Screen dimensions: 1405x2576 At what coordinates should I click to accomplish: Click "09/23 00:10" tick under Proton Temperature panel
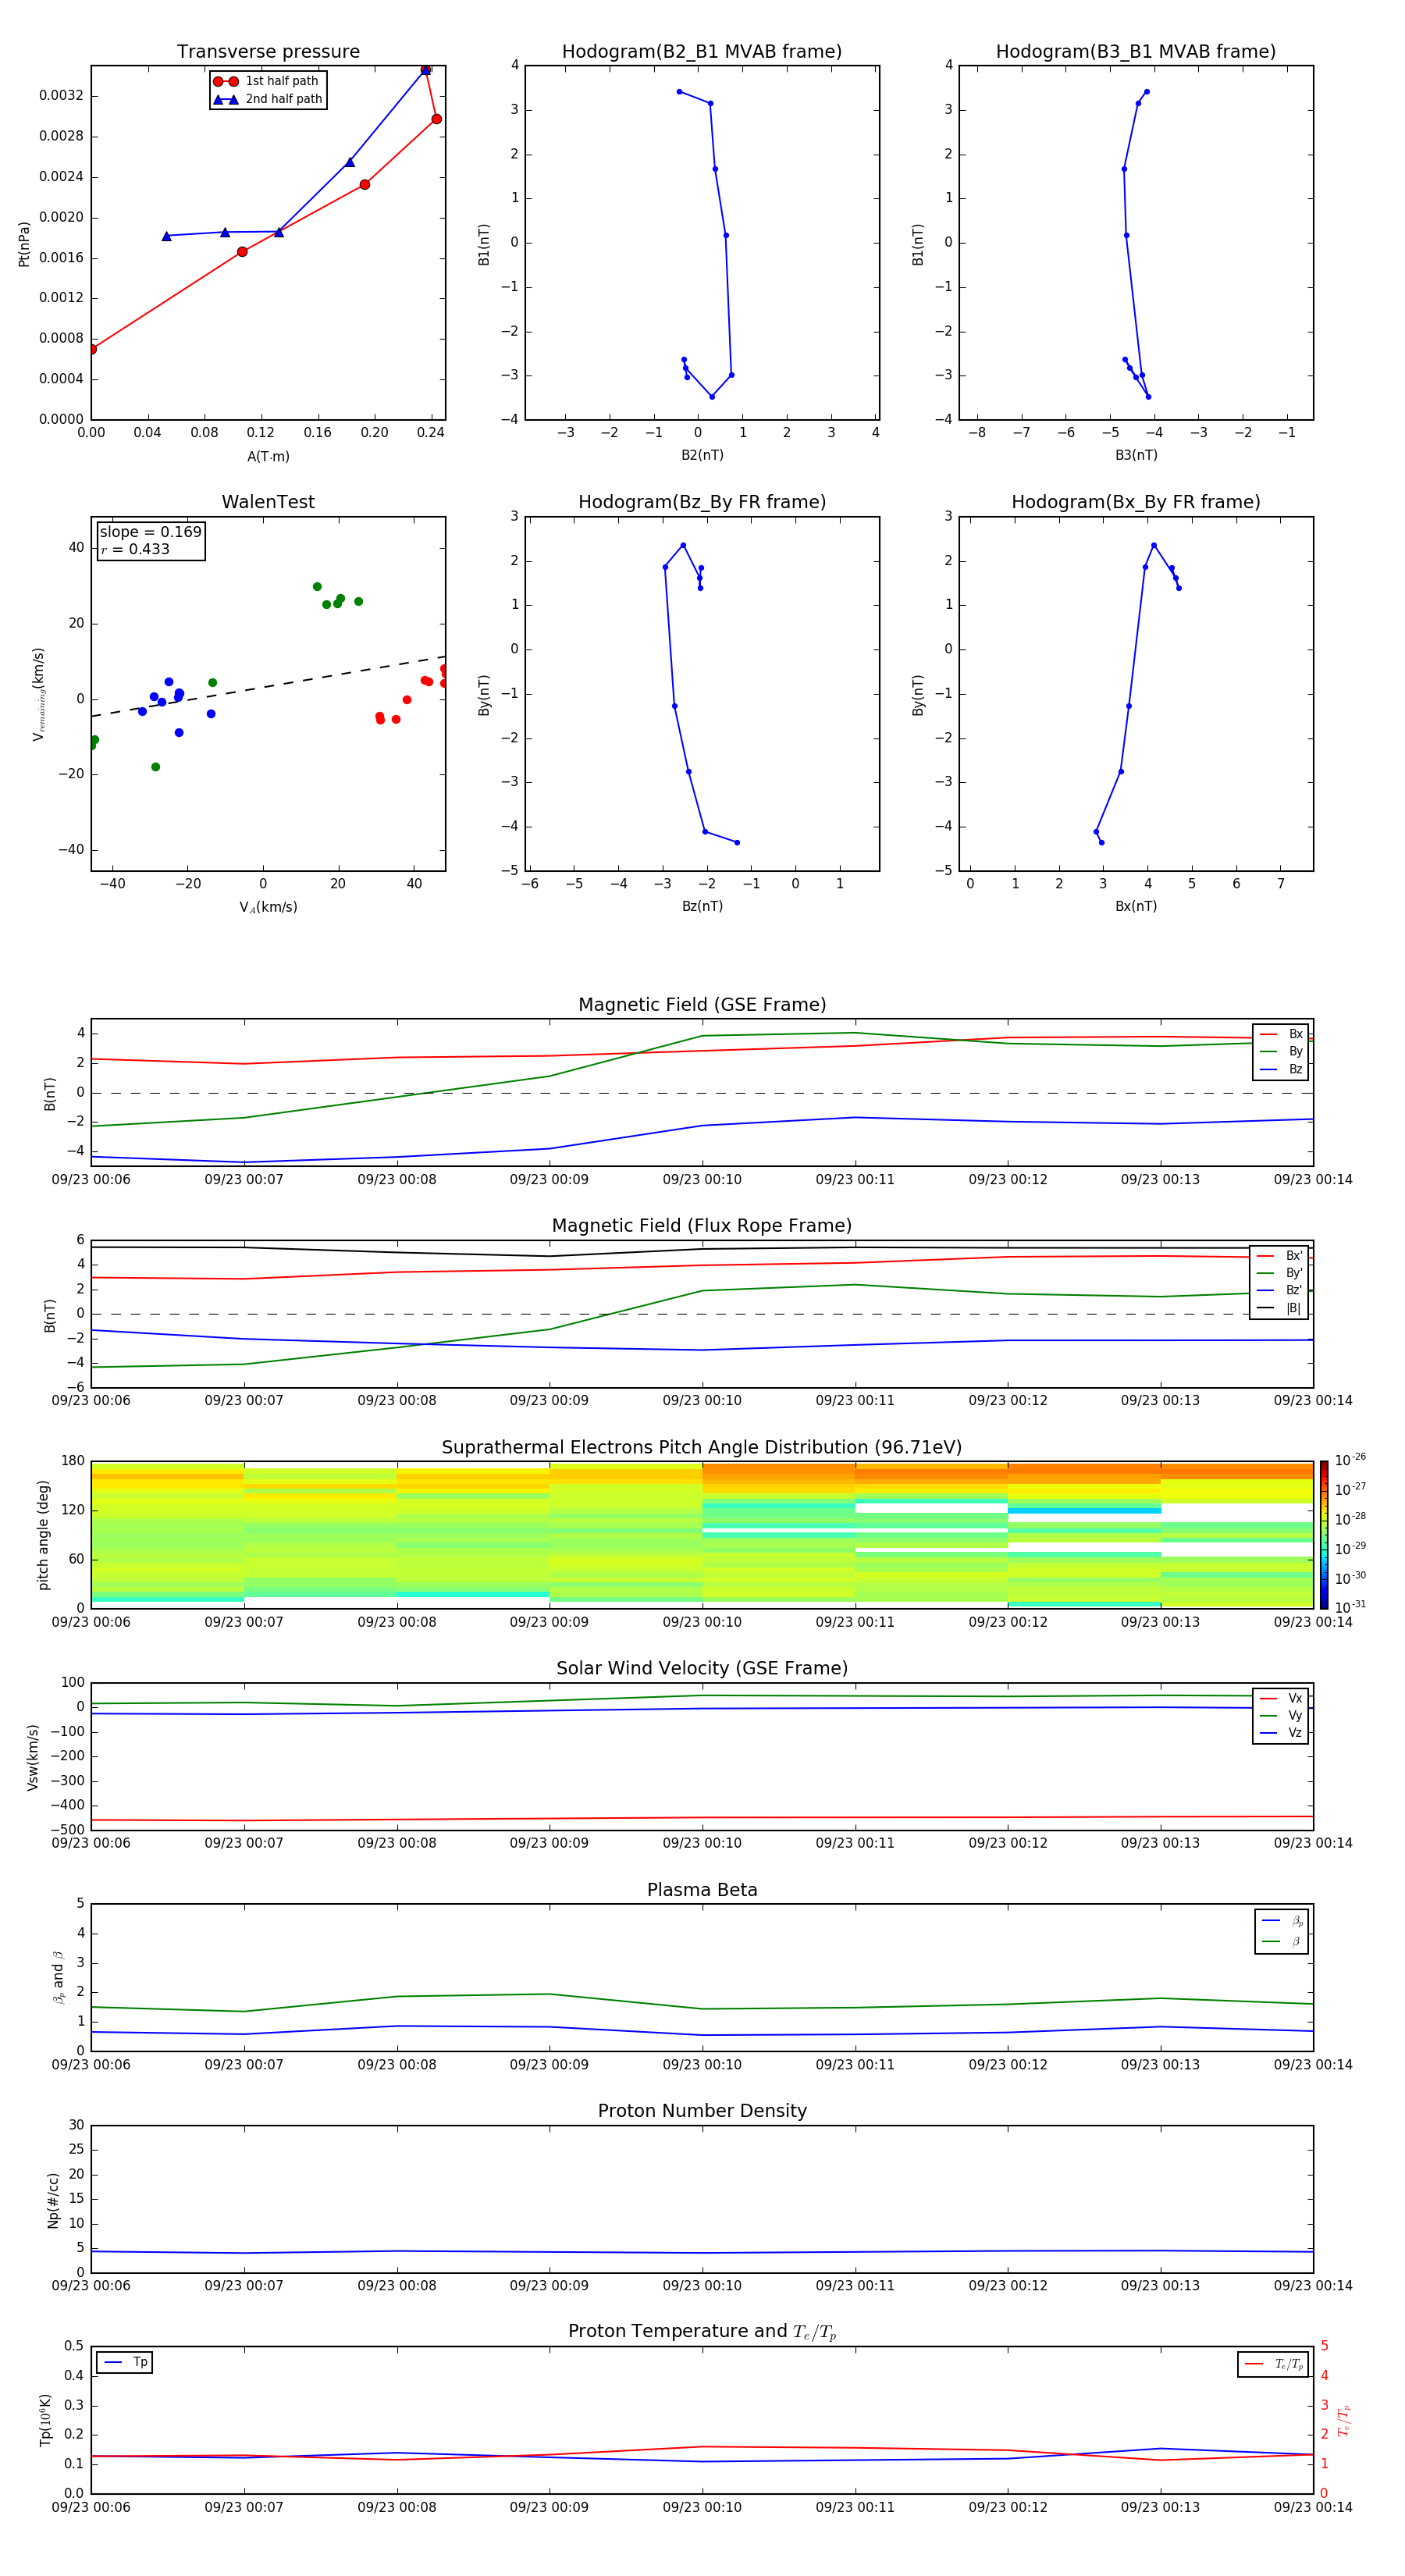coord(702,2507)
